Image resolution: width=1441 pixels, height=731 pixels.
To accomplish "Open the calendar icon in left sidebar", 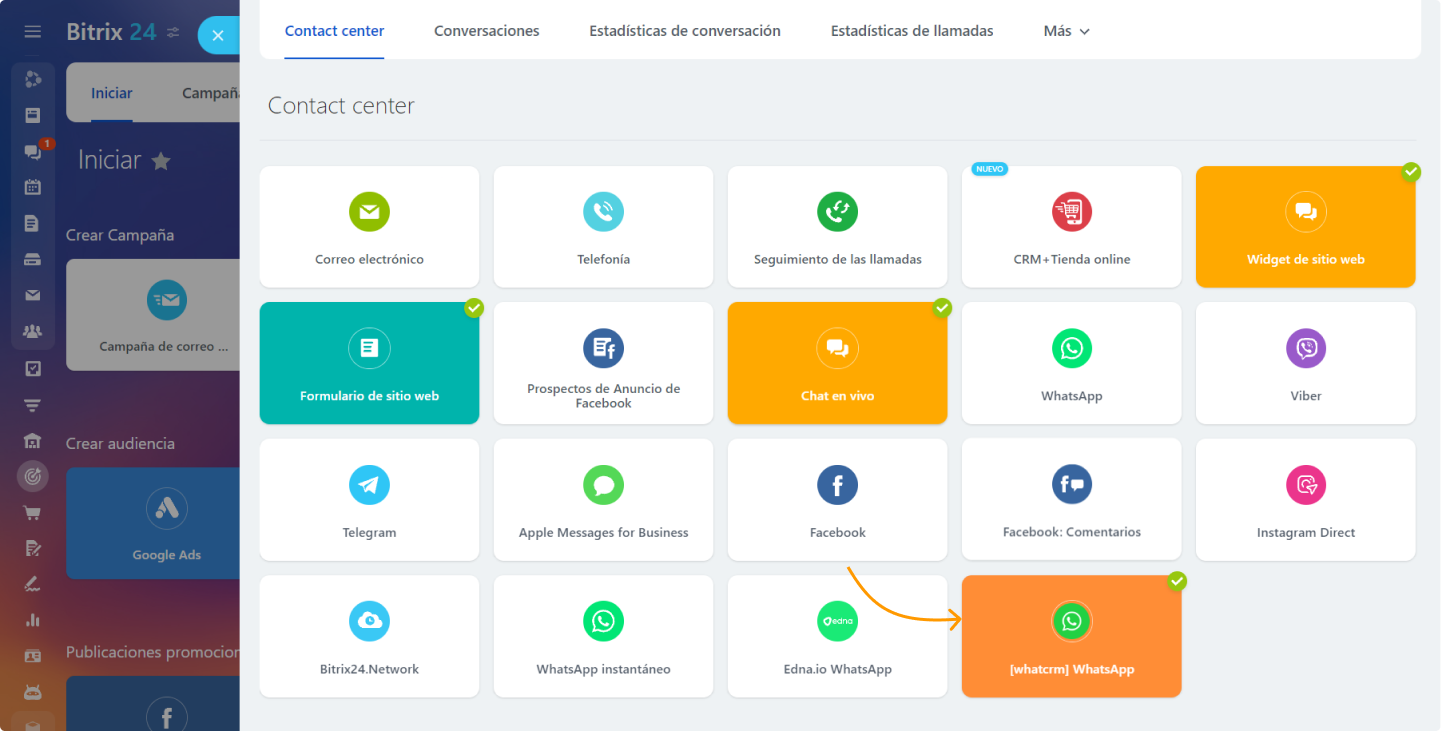I will click(x=33, y=187).
